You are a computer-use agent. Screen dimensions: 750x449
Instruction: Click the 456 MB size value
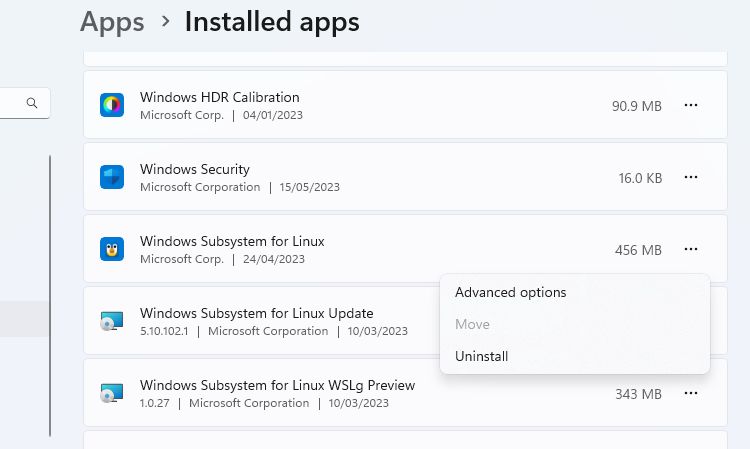click(x=638, y=250)
